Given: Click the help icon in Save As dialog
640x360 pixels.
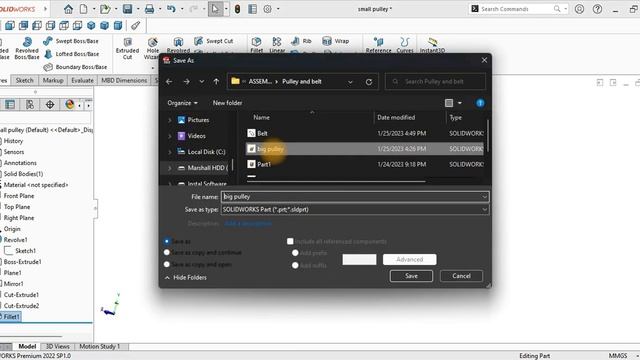Looking at the screenshot, I should pyautogui.click(x=480, y=103).
